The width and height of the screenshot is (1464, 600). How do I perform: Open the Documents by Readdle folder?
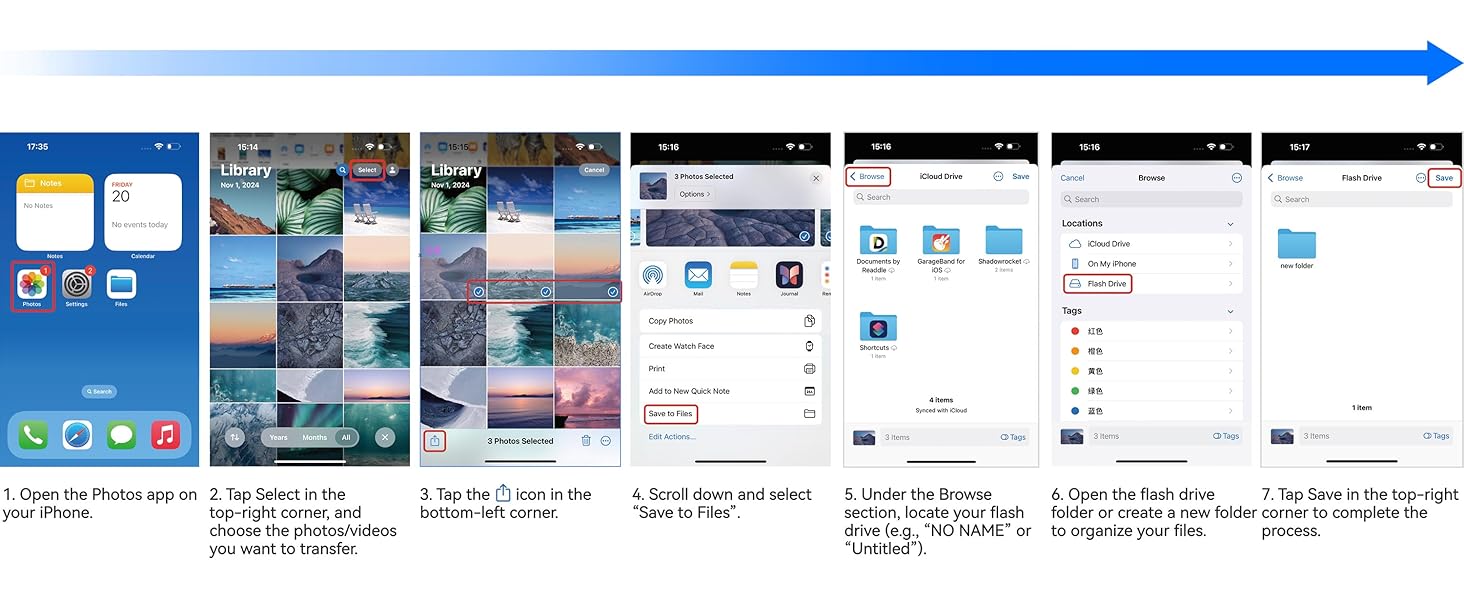tap(878, 252)
